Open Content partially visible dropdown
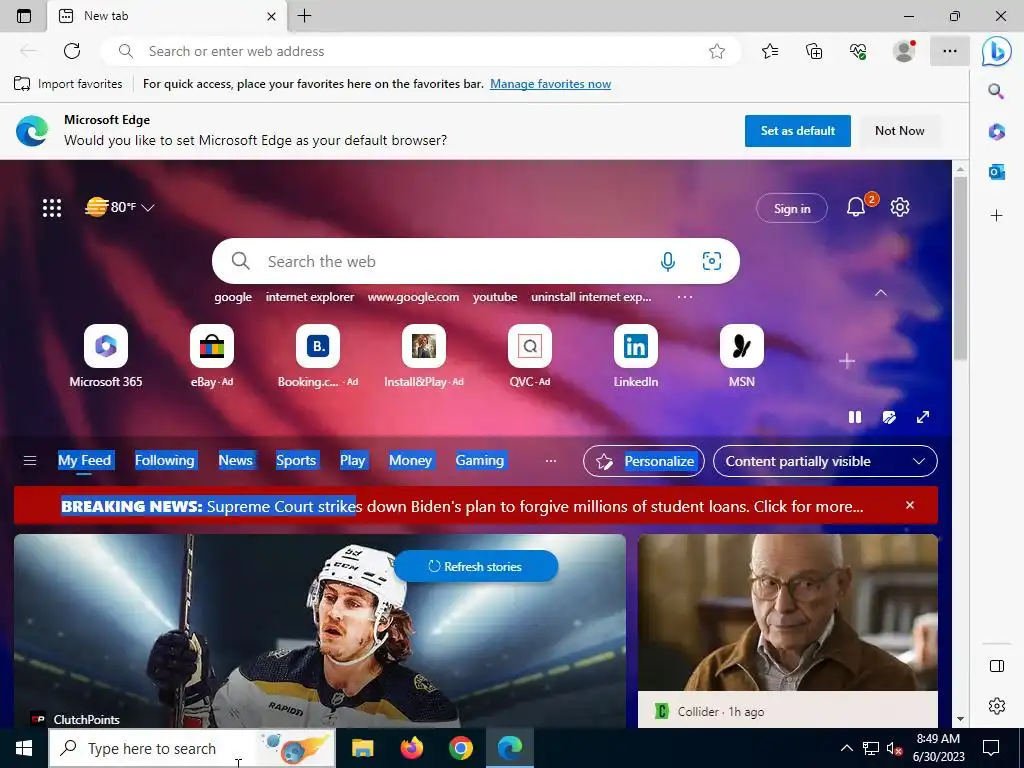This screenshot has width=1024, height=768. pos(825,461)
